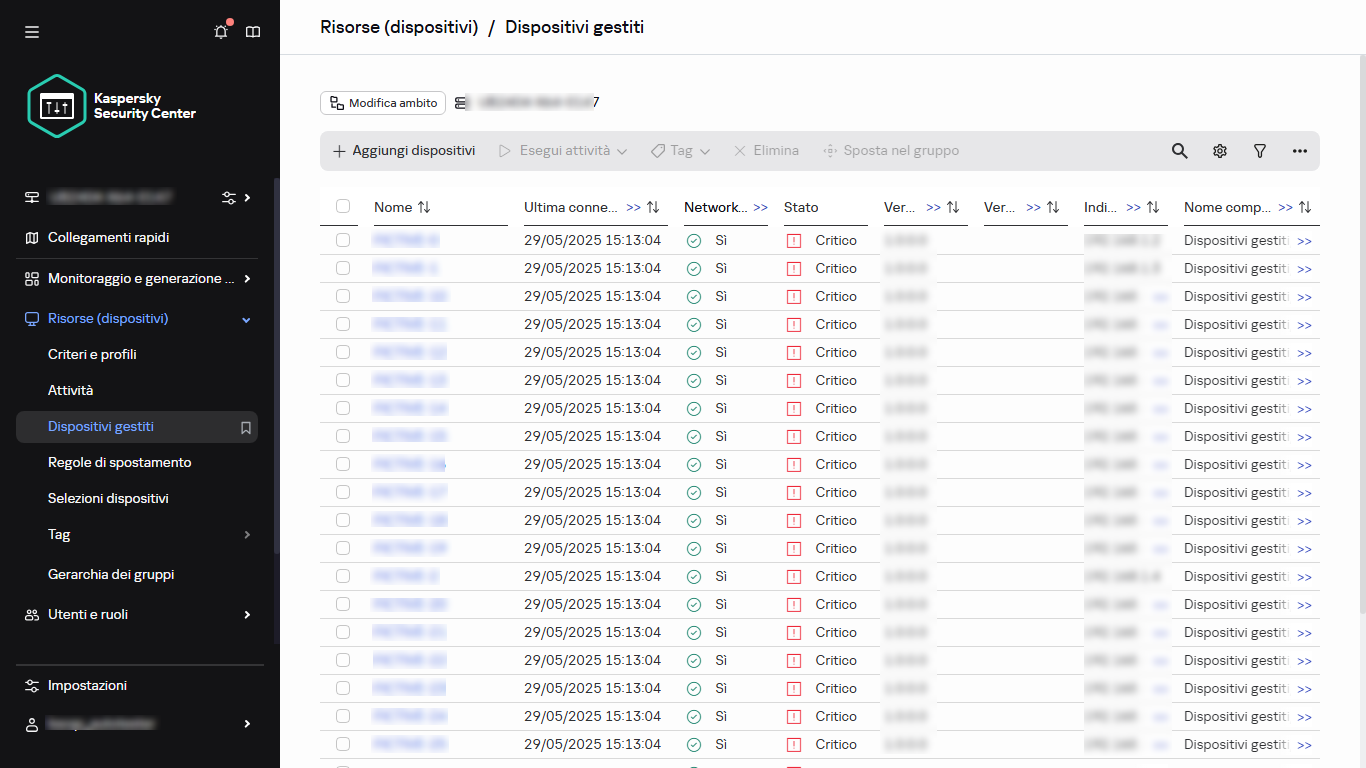Tick the checkbox of the last fully visible row
The image size is (1366, 768).
click(x=343, y=744)
